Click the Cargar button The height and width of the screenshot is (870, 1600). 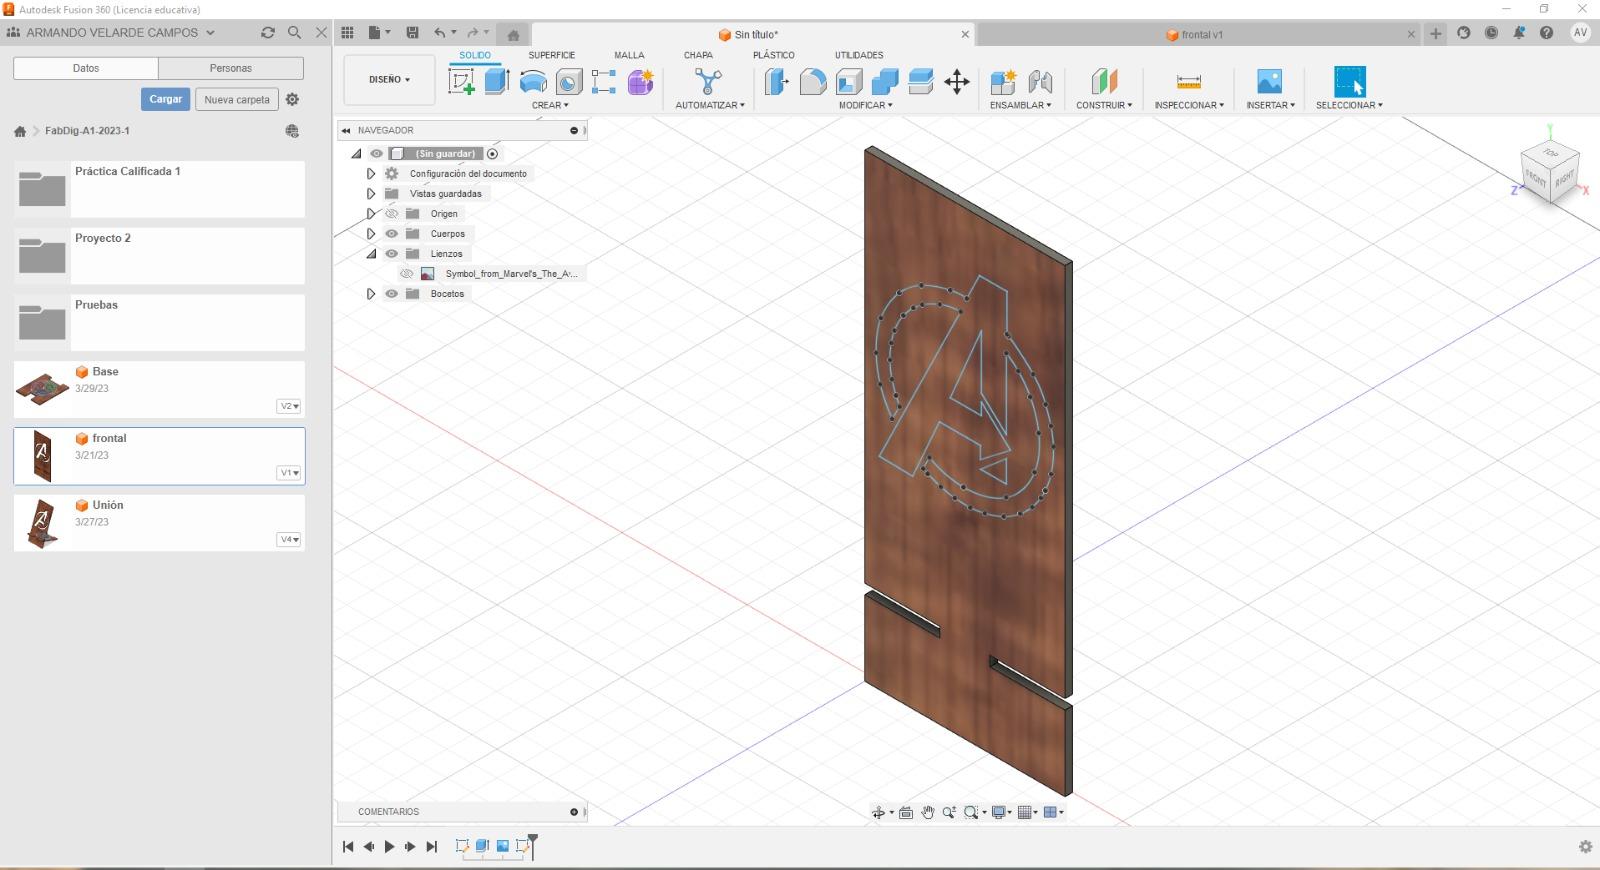(x=166, y=99)
